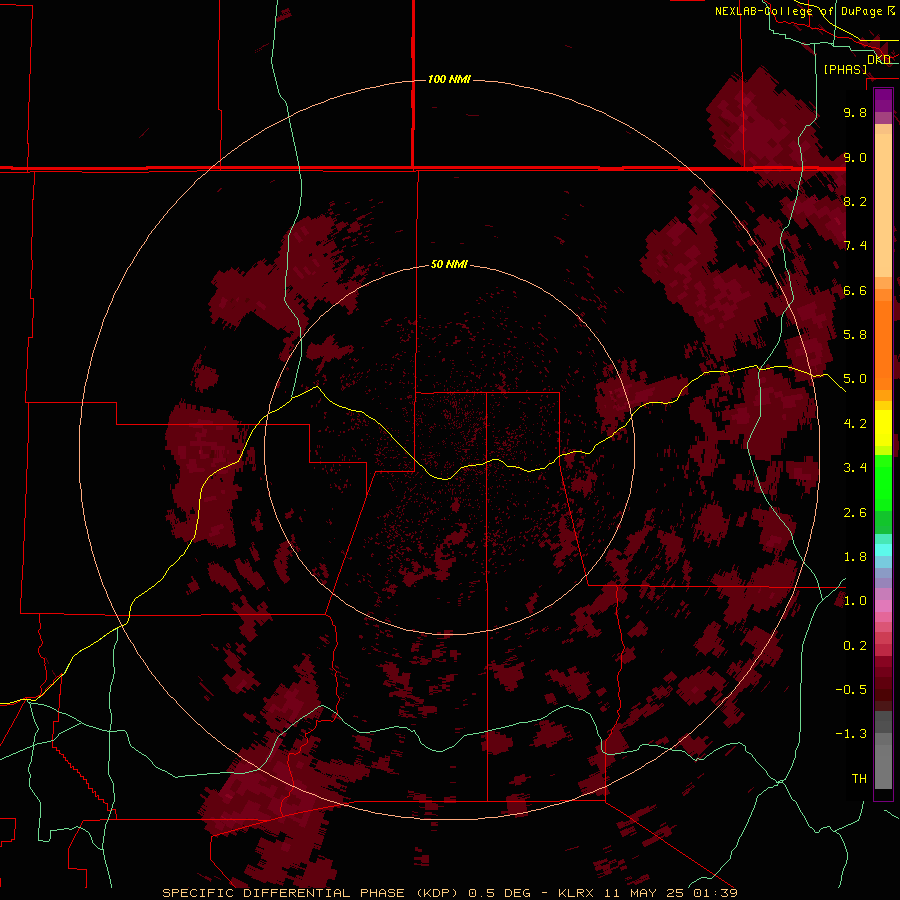Screen dimensions: 900x900
Task: Click the 0.2 legend value
Action: click(855, 646)
